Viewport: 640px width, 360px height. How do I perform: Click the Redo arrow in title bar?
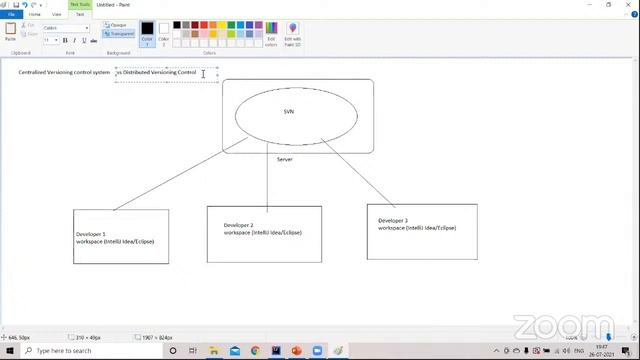[33, 5]
